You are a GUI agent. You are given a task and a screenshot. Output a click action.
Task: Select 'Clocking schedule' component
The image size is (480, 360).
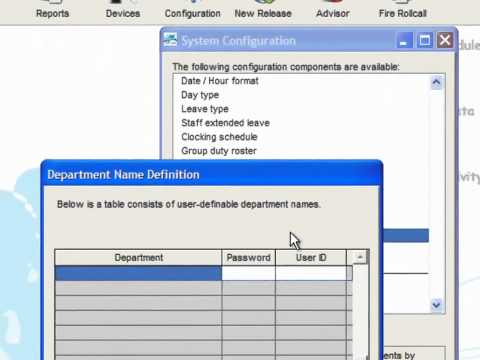pyautogui.click(x=219, y=137)
